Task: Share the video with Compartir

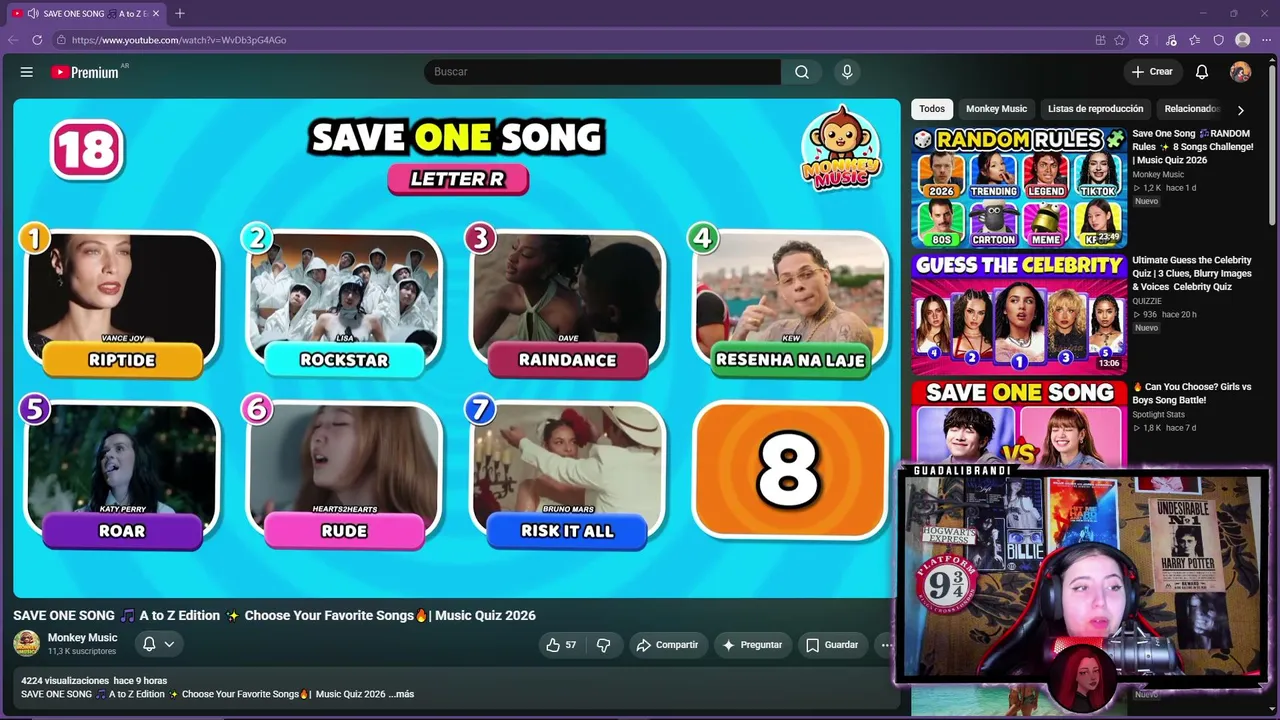Action: pos(667,645)
